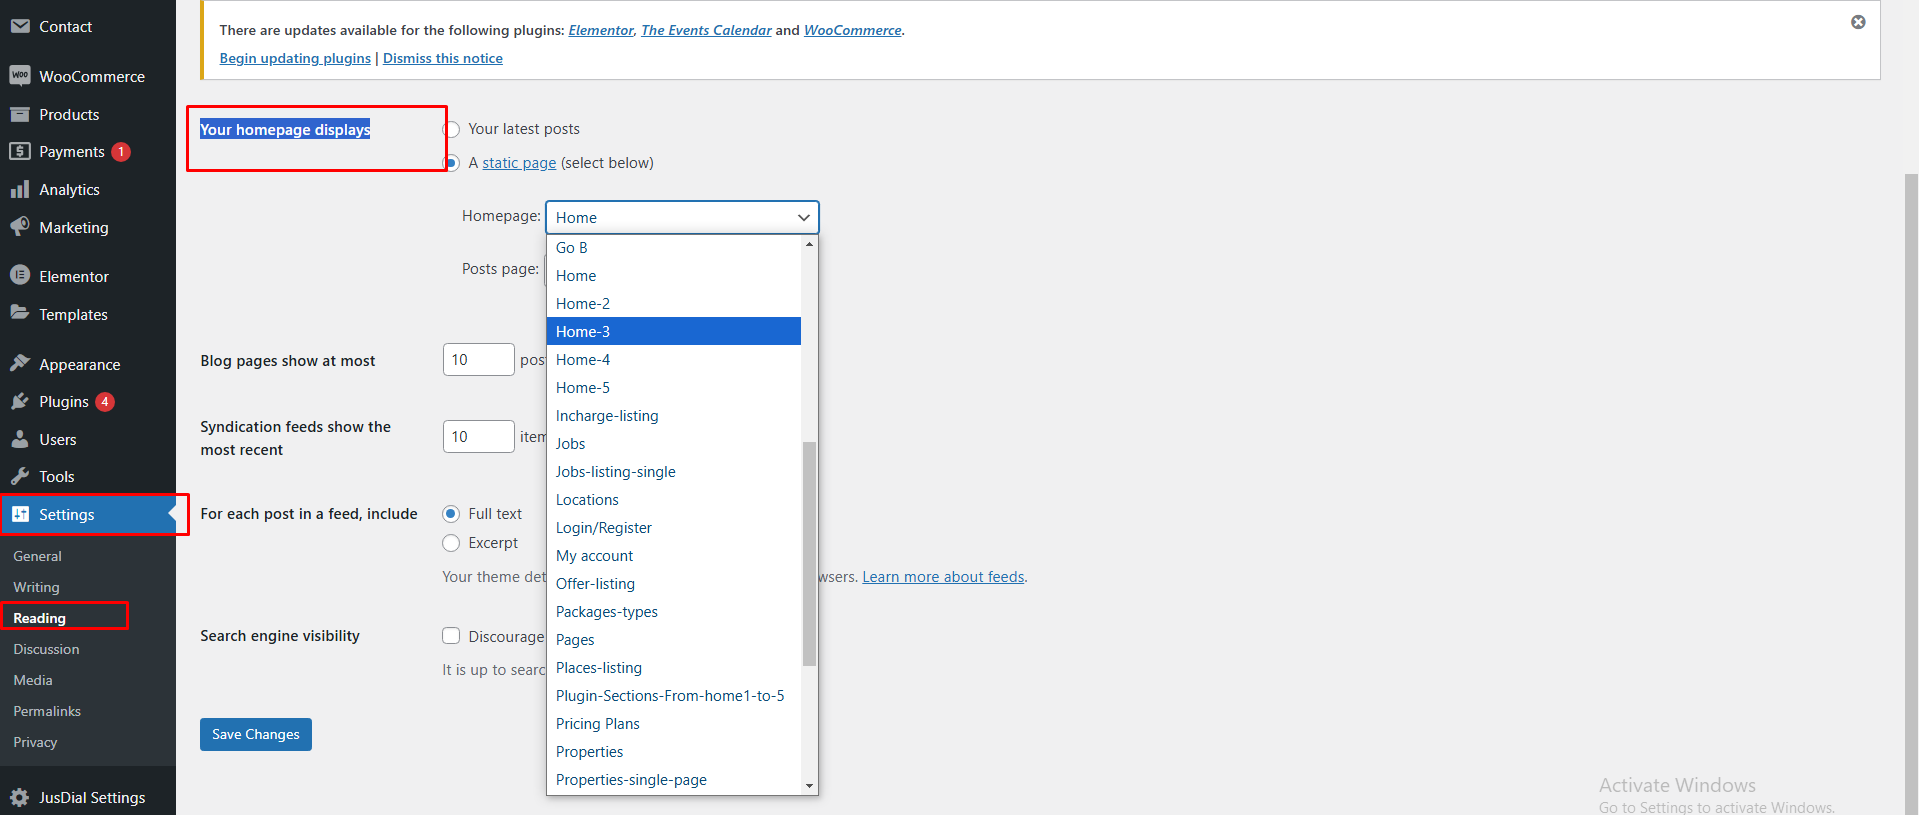Open The Events Calendar link
The image size is (1919, 815).
pyautogui.click(x=706, y=30)
